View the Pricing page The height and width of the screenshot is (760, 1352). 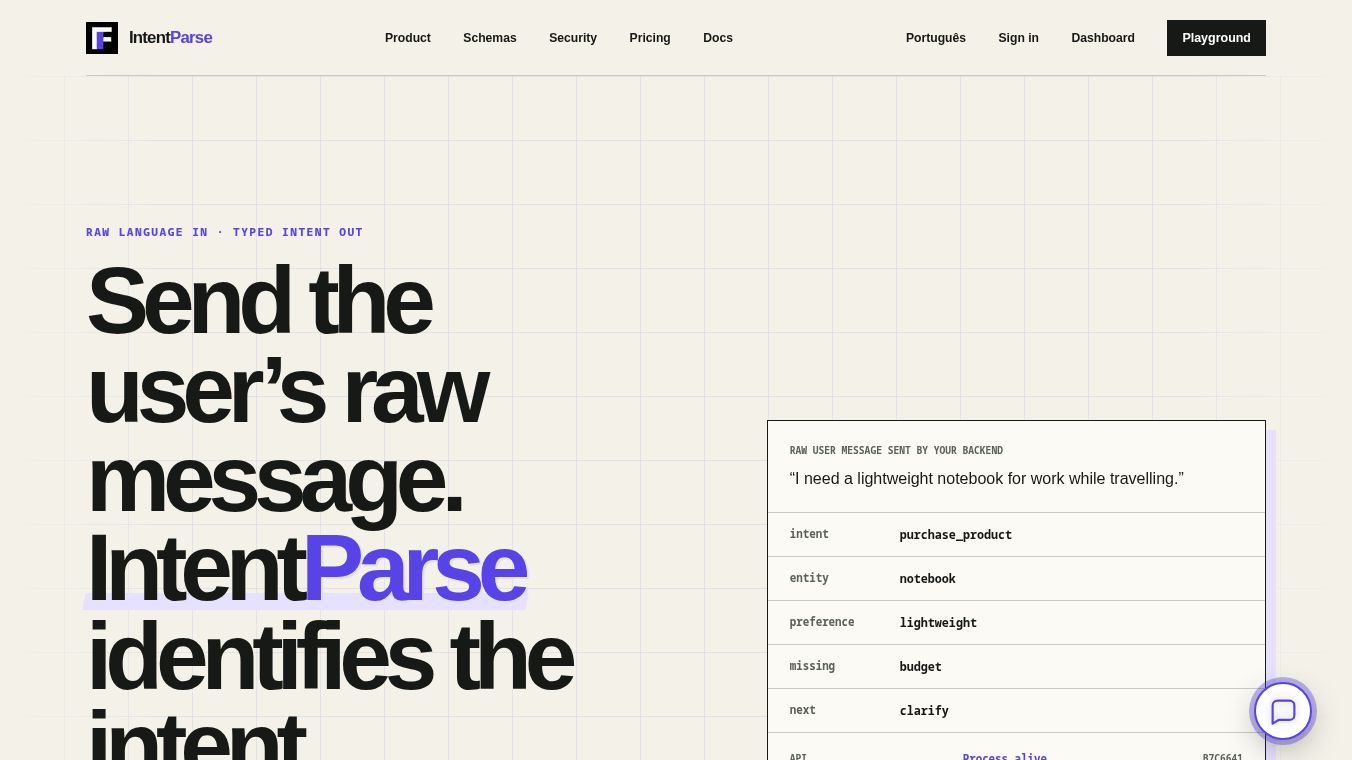point(650,38)
